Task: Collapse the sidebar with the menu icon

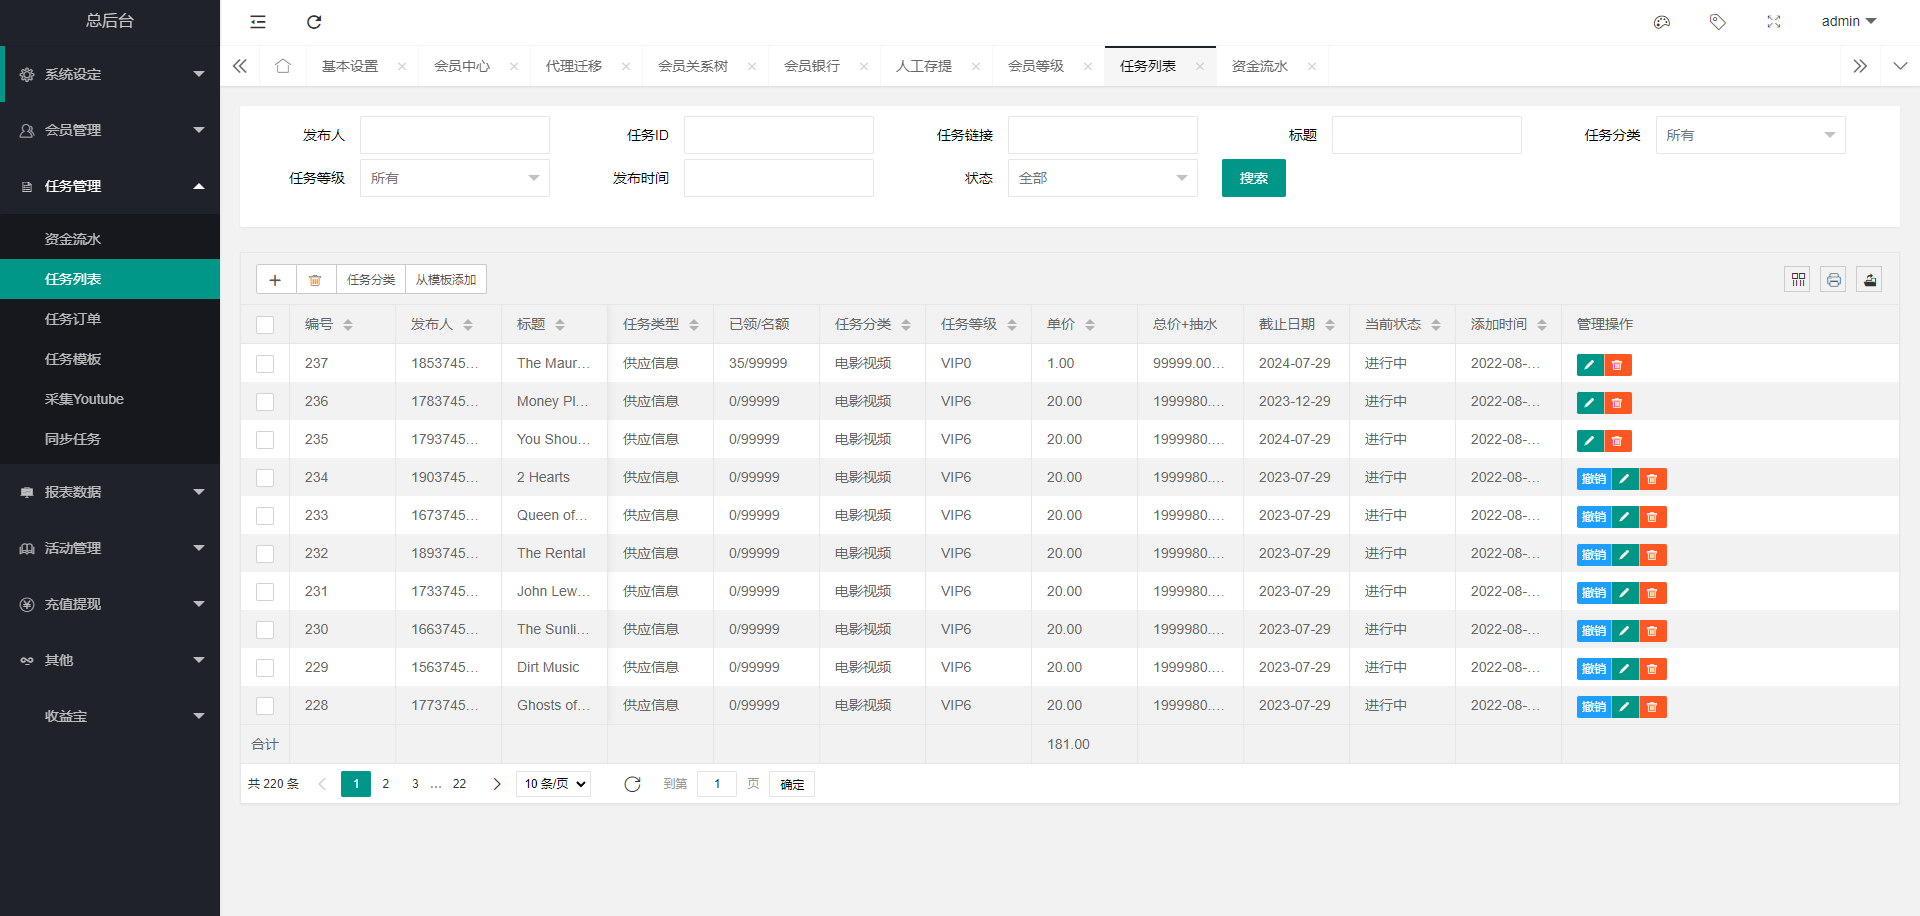Action: click(258, 22)
